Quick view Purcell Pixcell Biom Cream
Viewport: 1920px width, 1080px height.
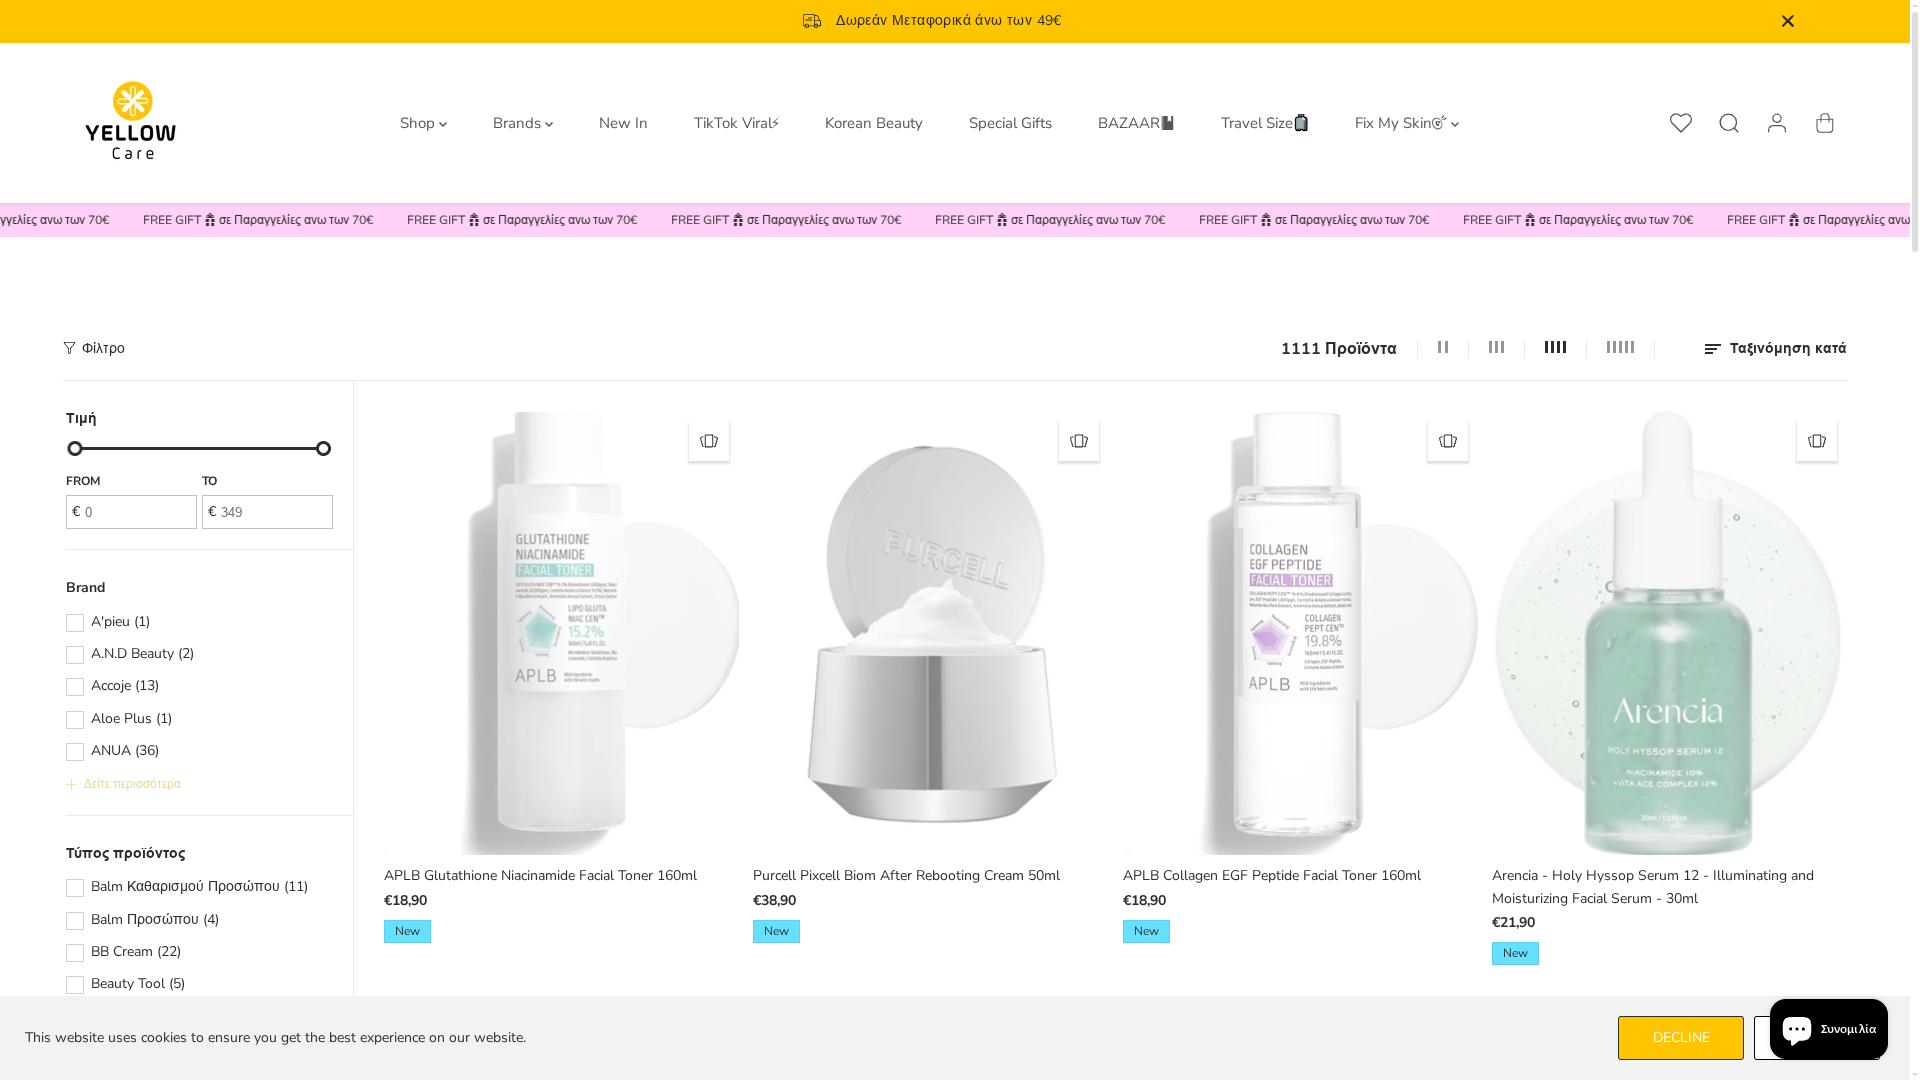point(1079,441)
